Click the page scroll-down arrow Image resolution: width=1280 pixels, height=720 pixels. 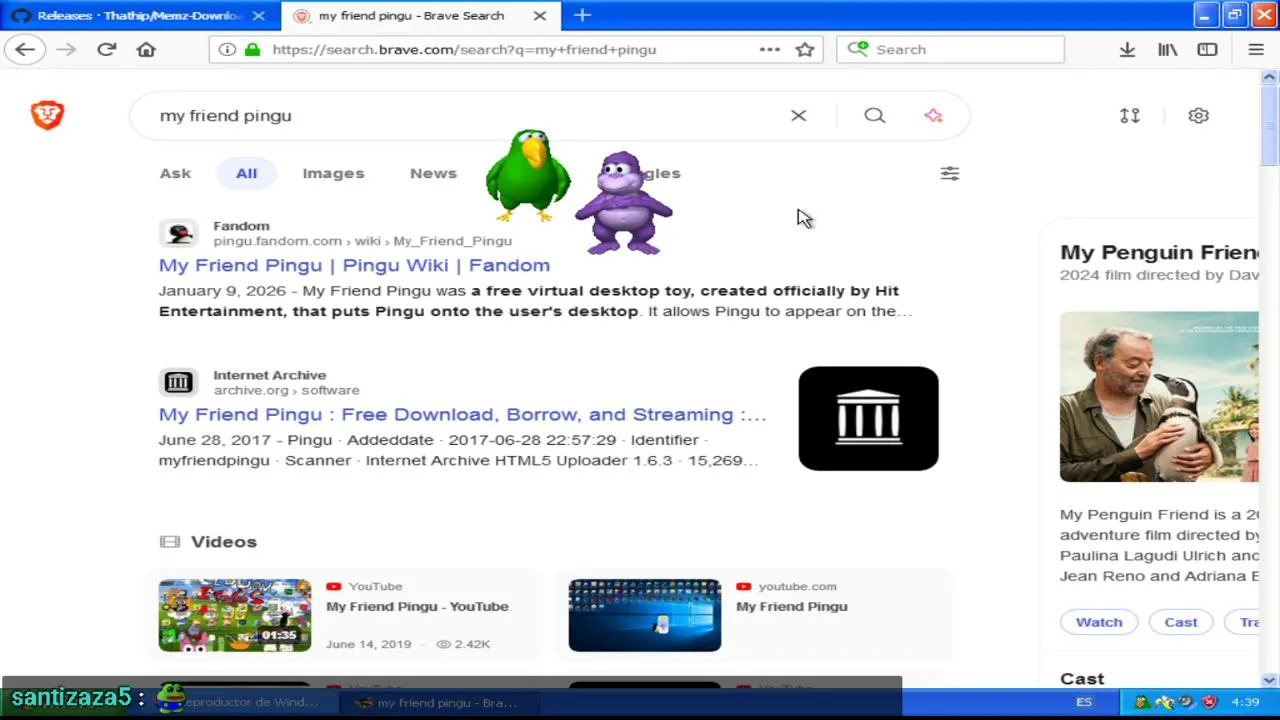coord(1270,680)
